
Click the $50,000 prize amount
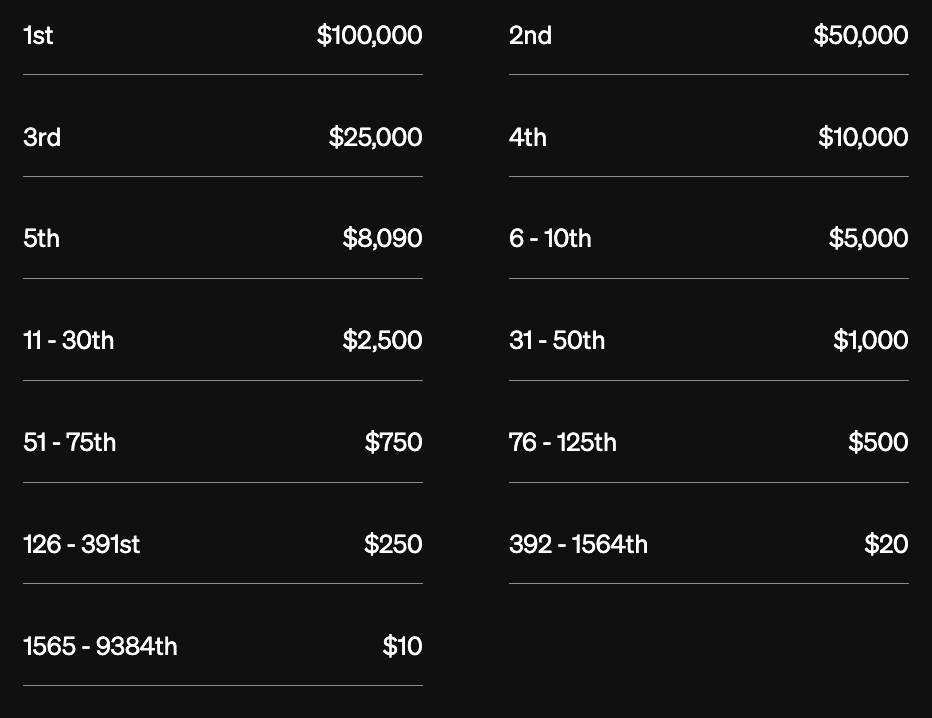pos(861,36)
